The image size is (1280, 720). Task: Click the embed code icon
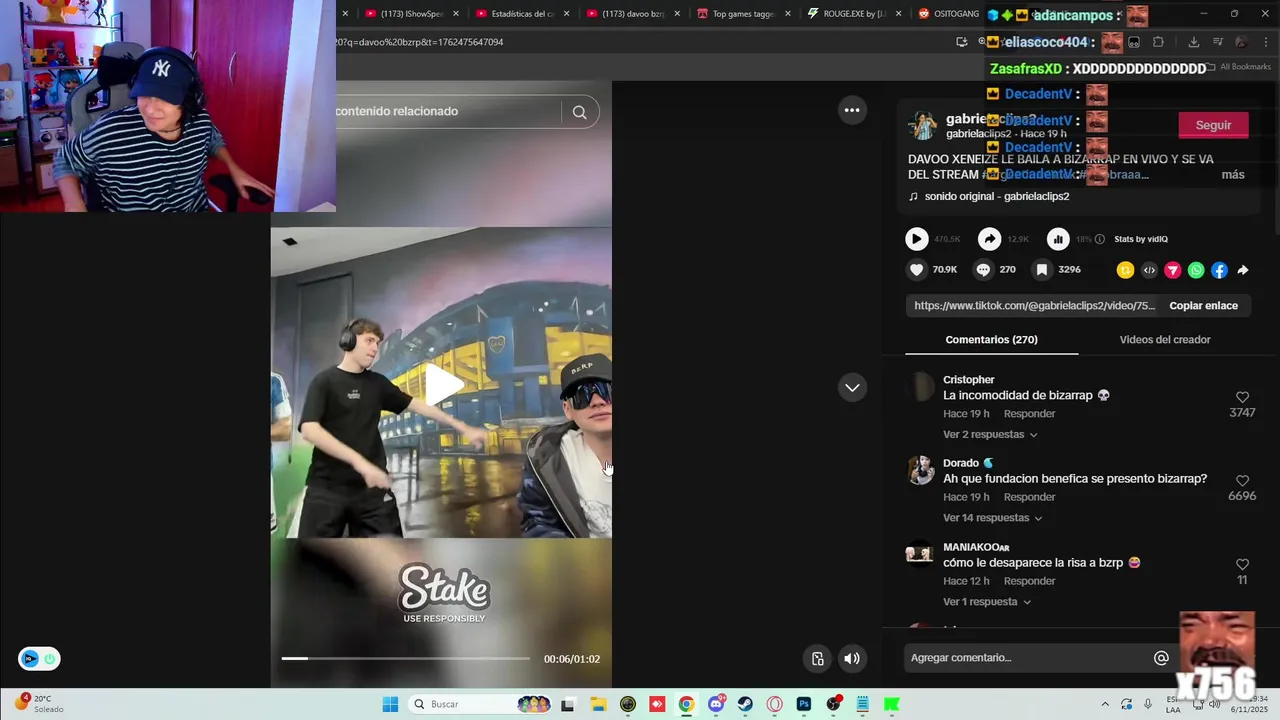(x=1149, y=270)
